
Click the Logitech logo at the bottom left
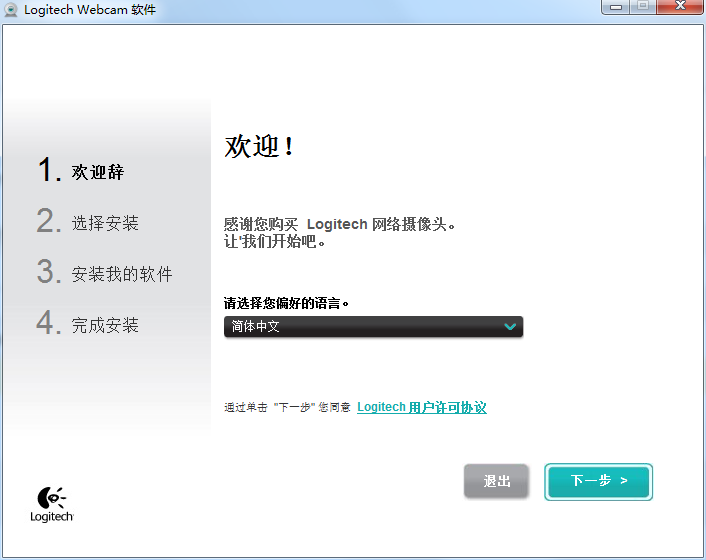51,504
